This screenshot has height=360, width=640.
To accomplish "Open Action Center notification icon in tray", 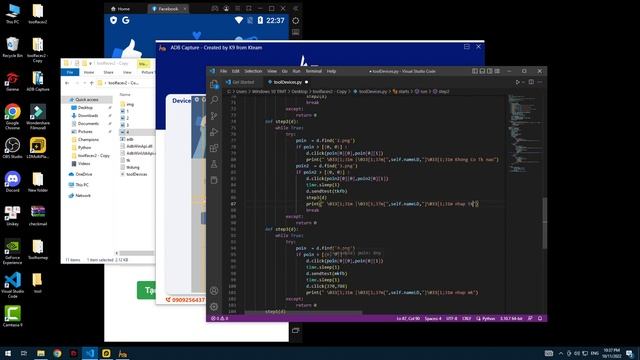I will point(630,353).
